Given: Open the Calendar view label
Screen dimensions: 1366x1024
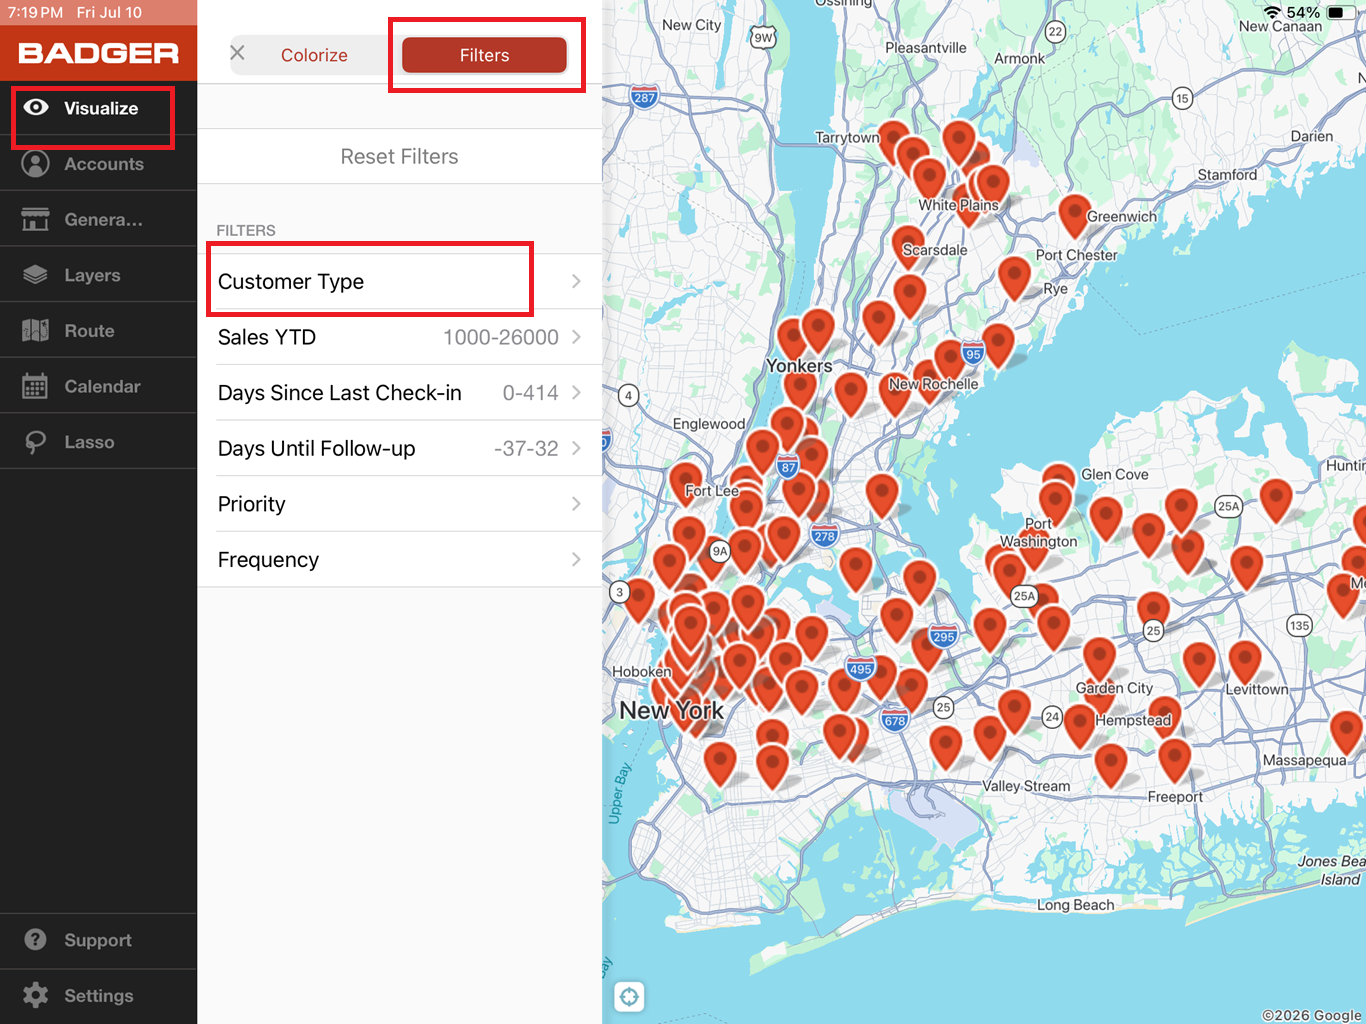Looking at the screenshot, I should coord(102,386).
